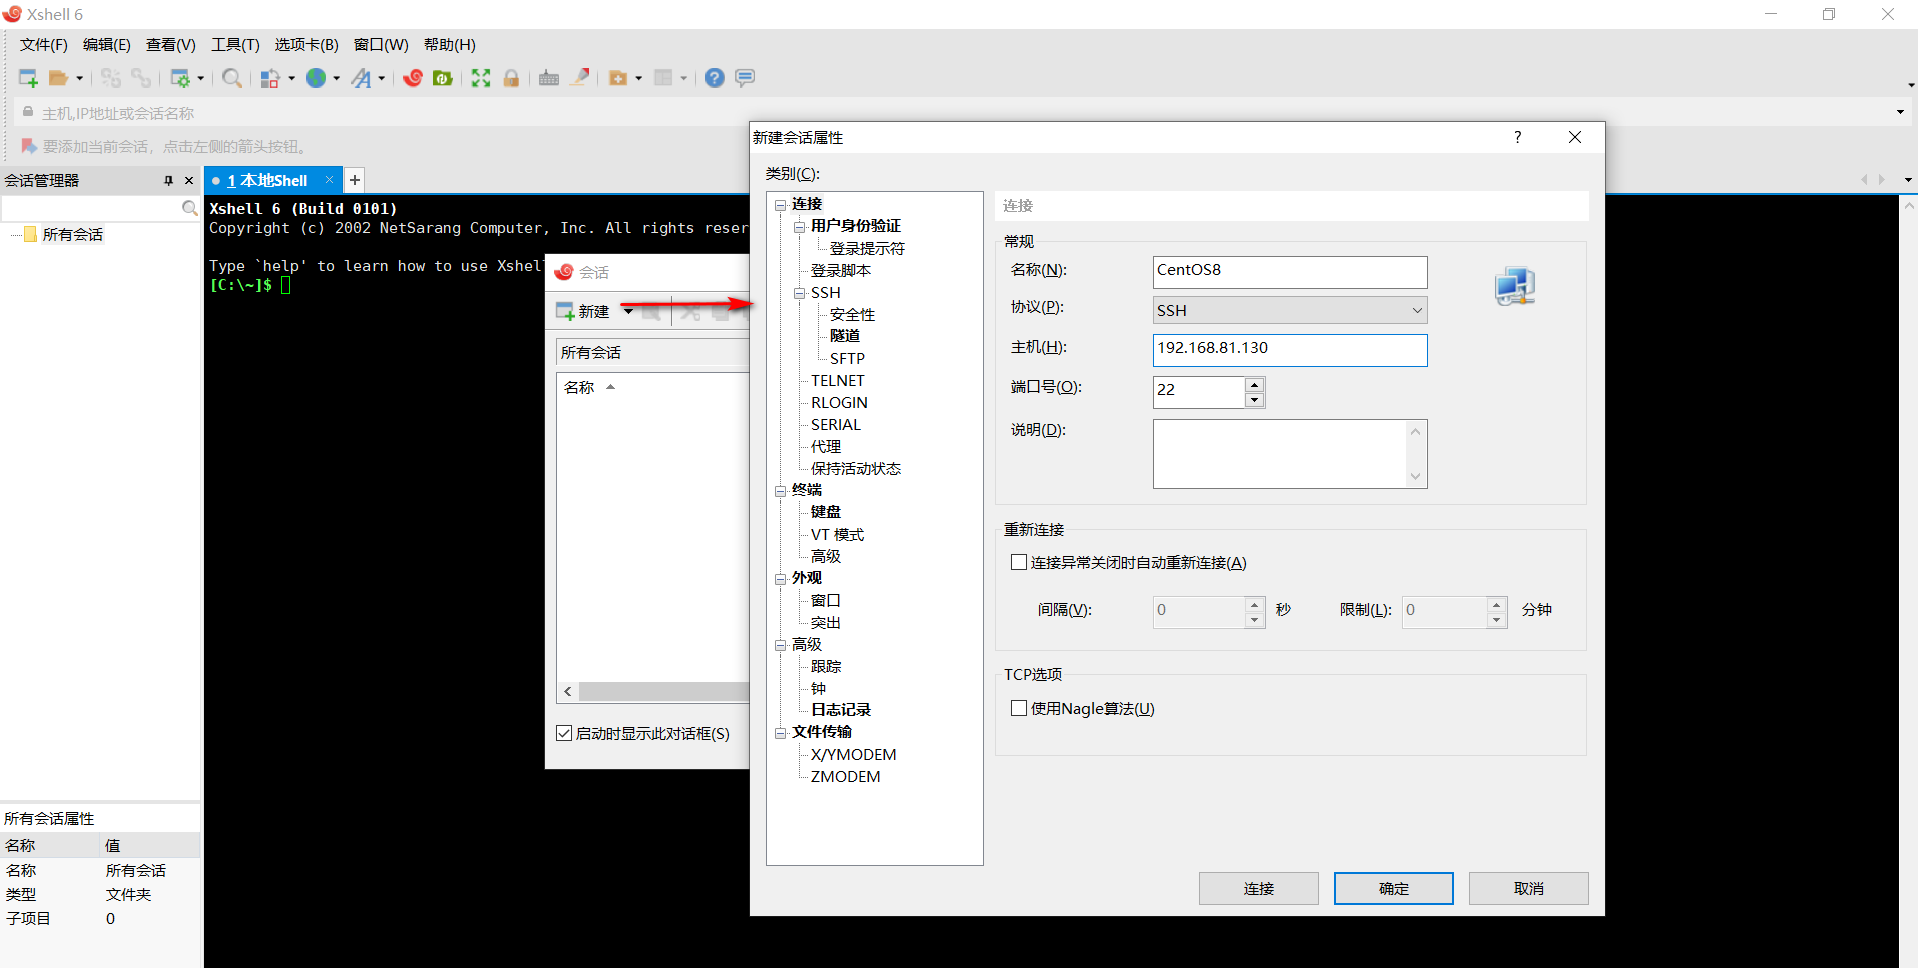Select the 日志记录 tree item

(x=841, y=709)
